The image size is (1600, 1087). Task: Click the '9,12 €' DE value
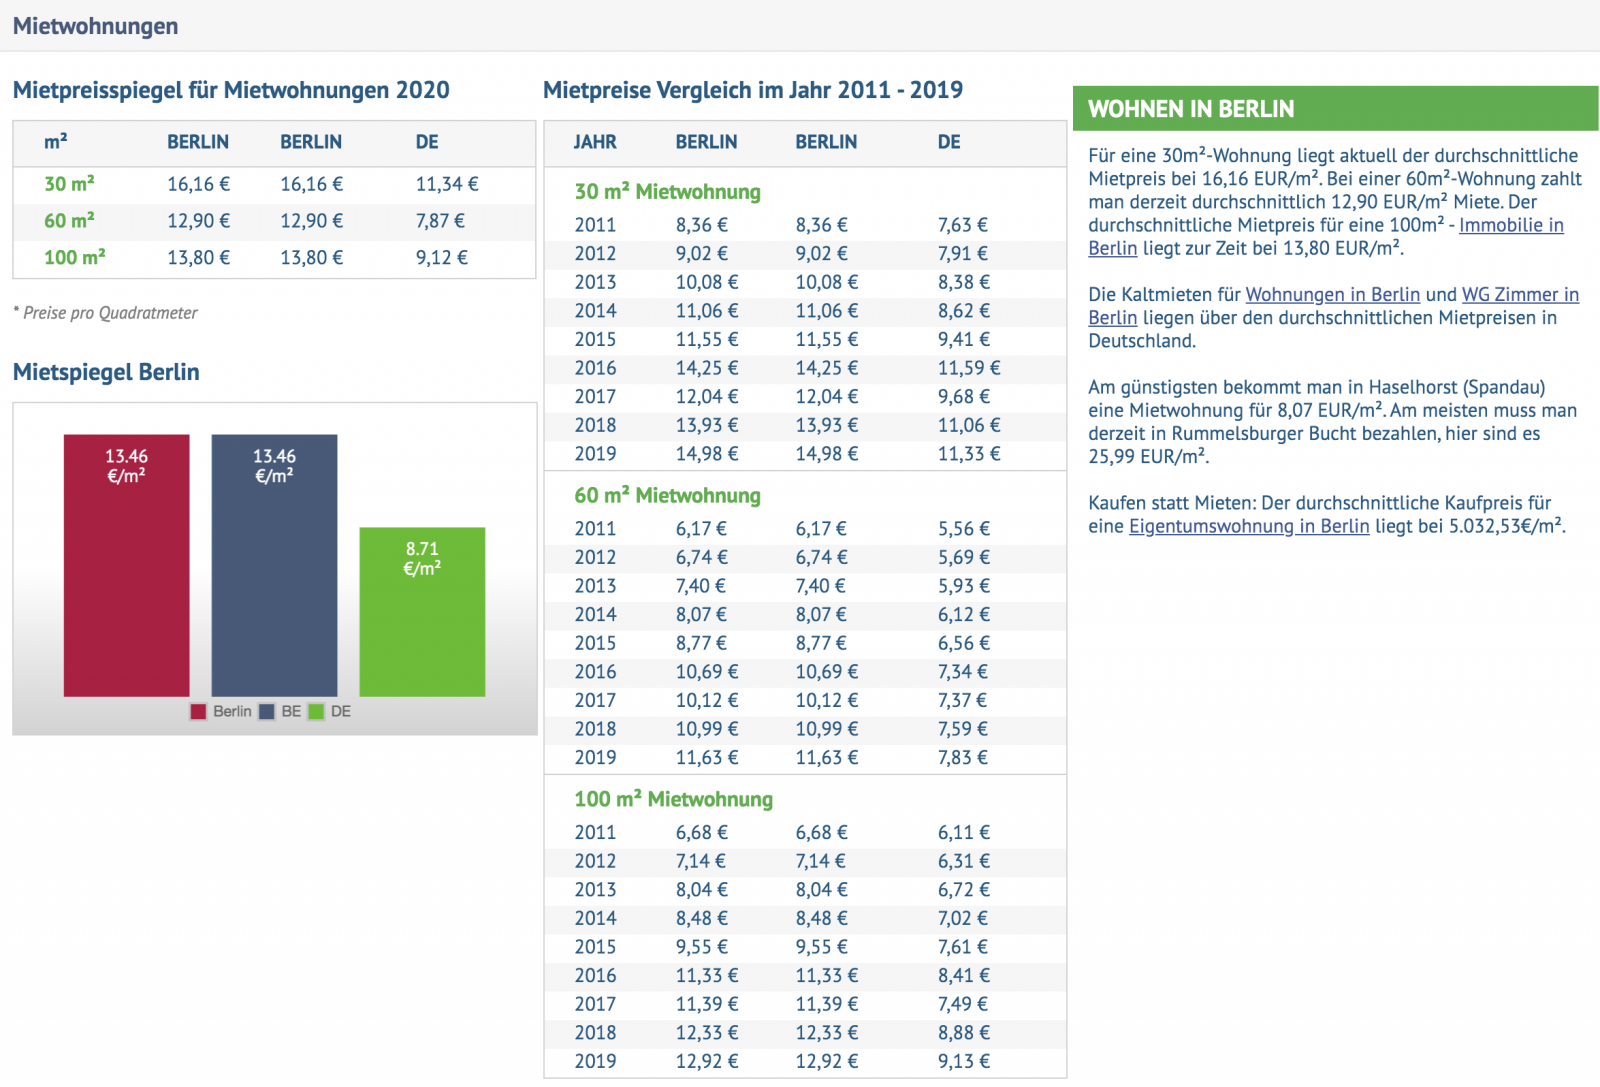pos(442,258)
